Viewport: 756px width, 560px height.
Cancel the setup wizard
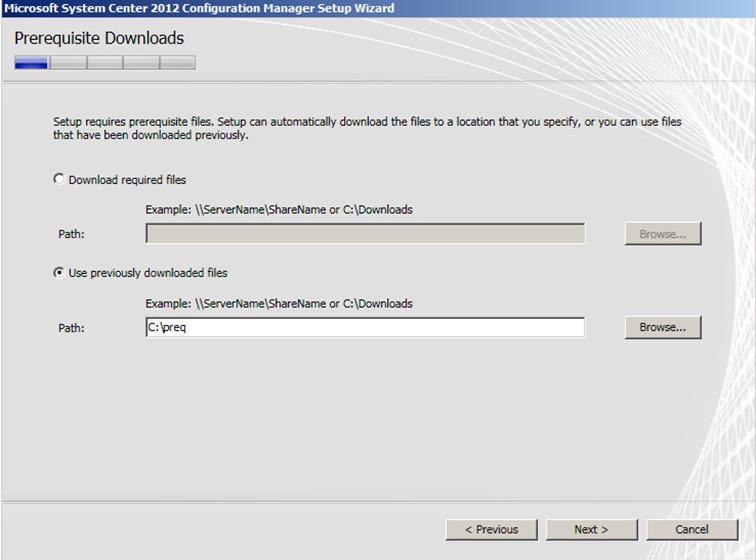[692, 530]
